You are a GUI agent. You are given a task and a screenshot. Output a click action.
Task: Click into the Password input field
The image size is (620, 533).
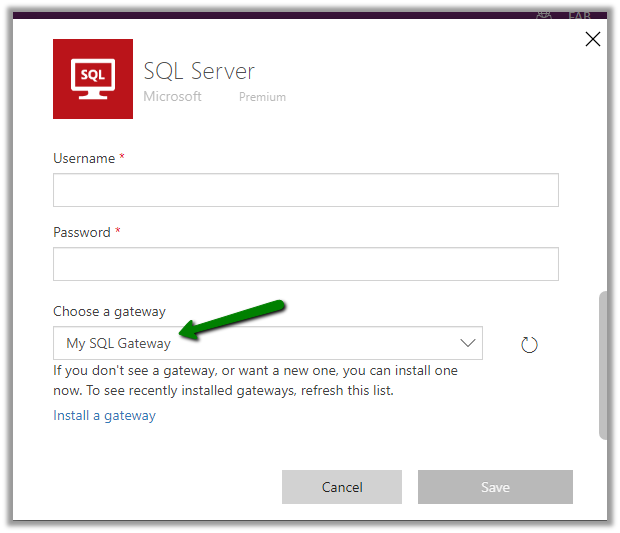[305, 264]
